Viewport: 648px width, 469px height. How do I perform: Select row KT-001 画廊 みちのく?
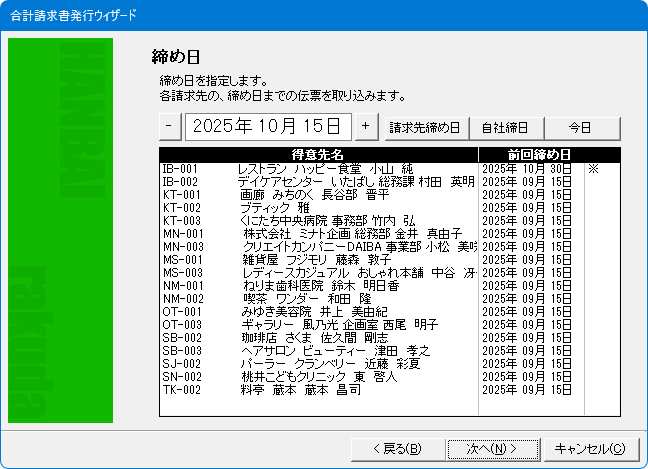pyautogui.click(x=318, y=195)
